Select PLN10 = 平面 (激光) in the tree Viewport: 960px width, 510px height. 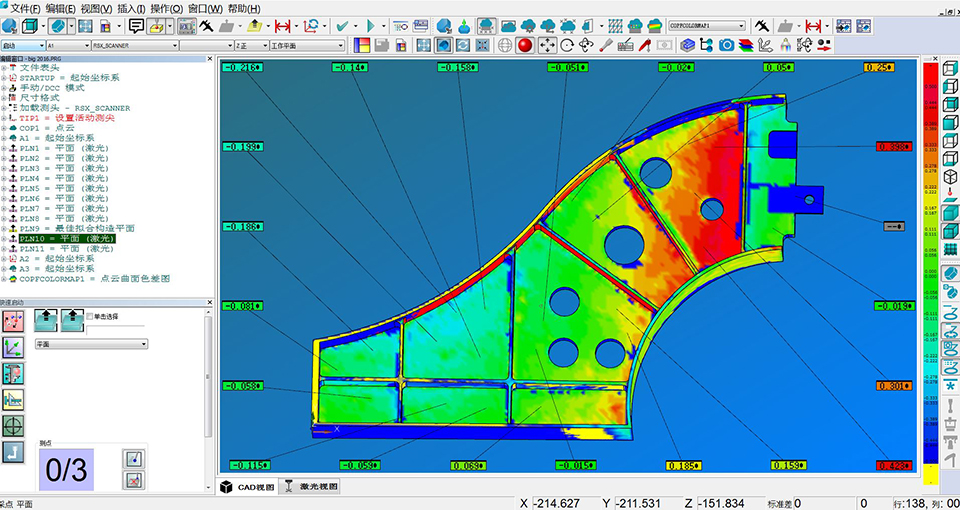tap(66, 238)
